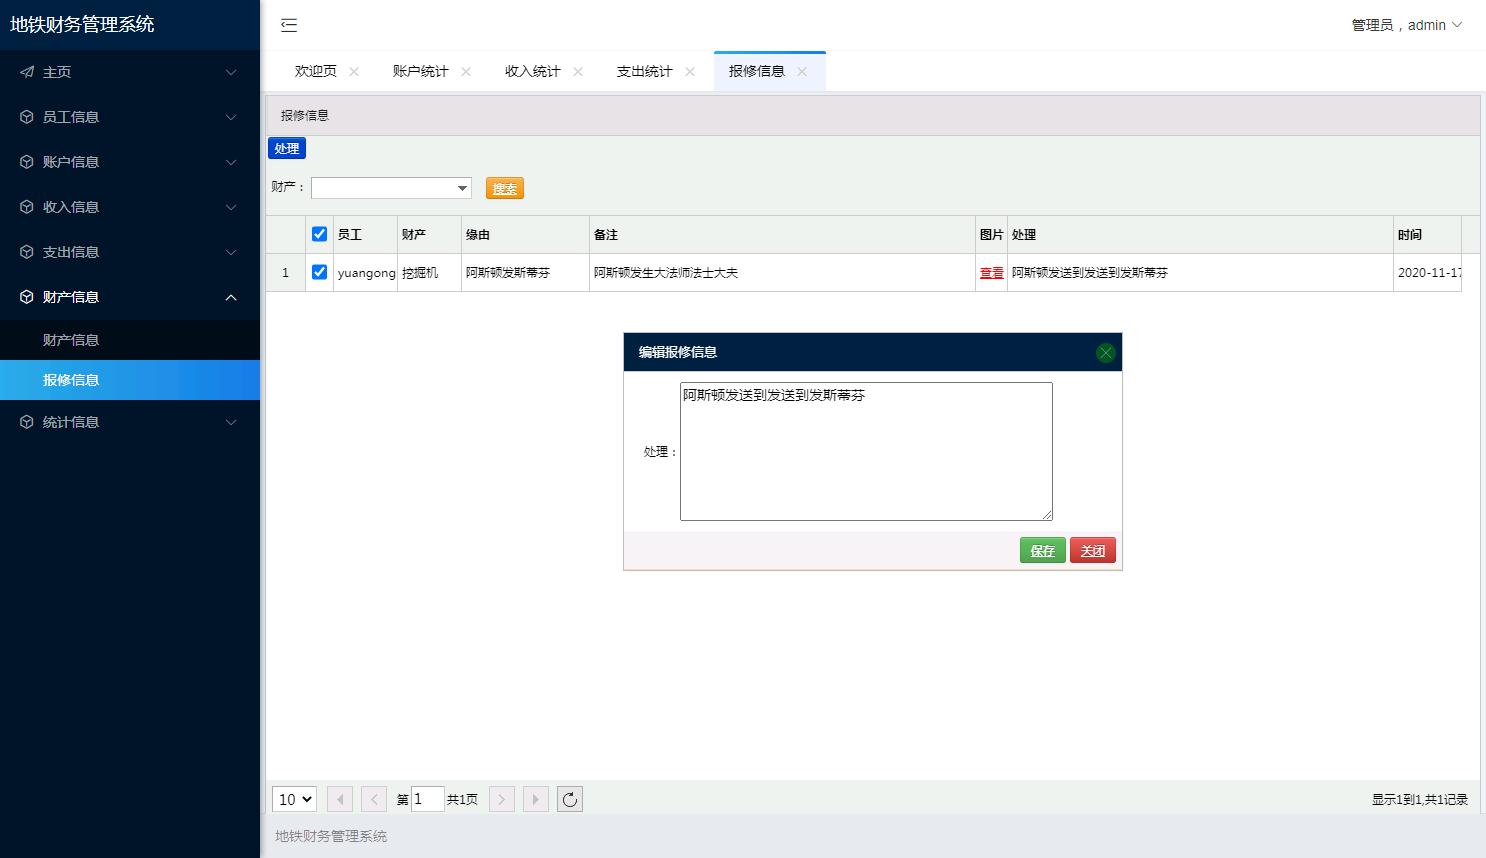Open 报修信息 submenu item in sidebar

(x=130, y=380)
